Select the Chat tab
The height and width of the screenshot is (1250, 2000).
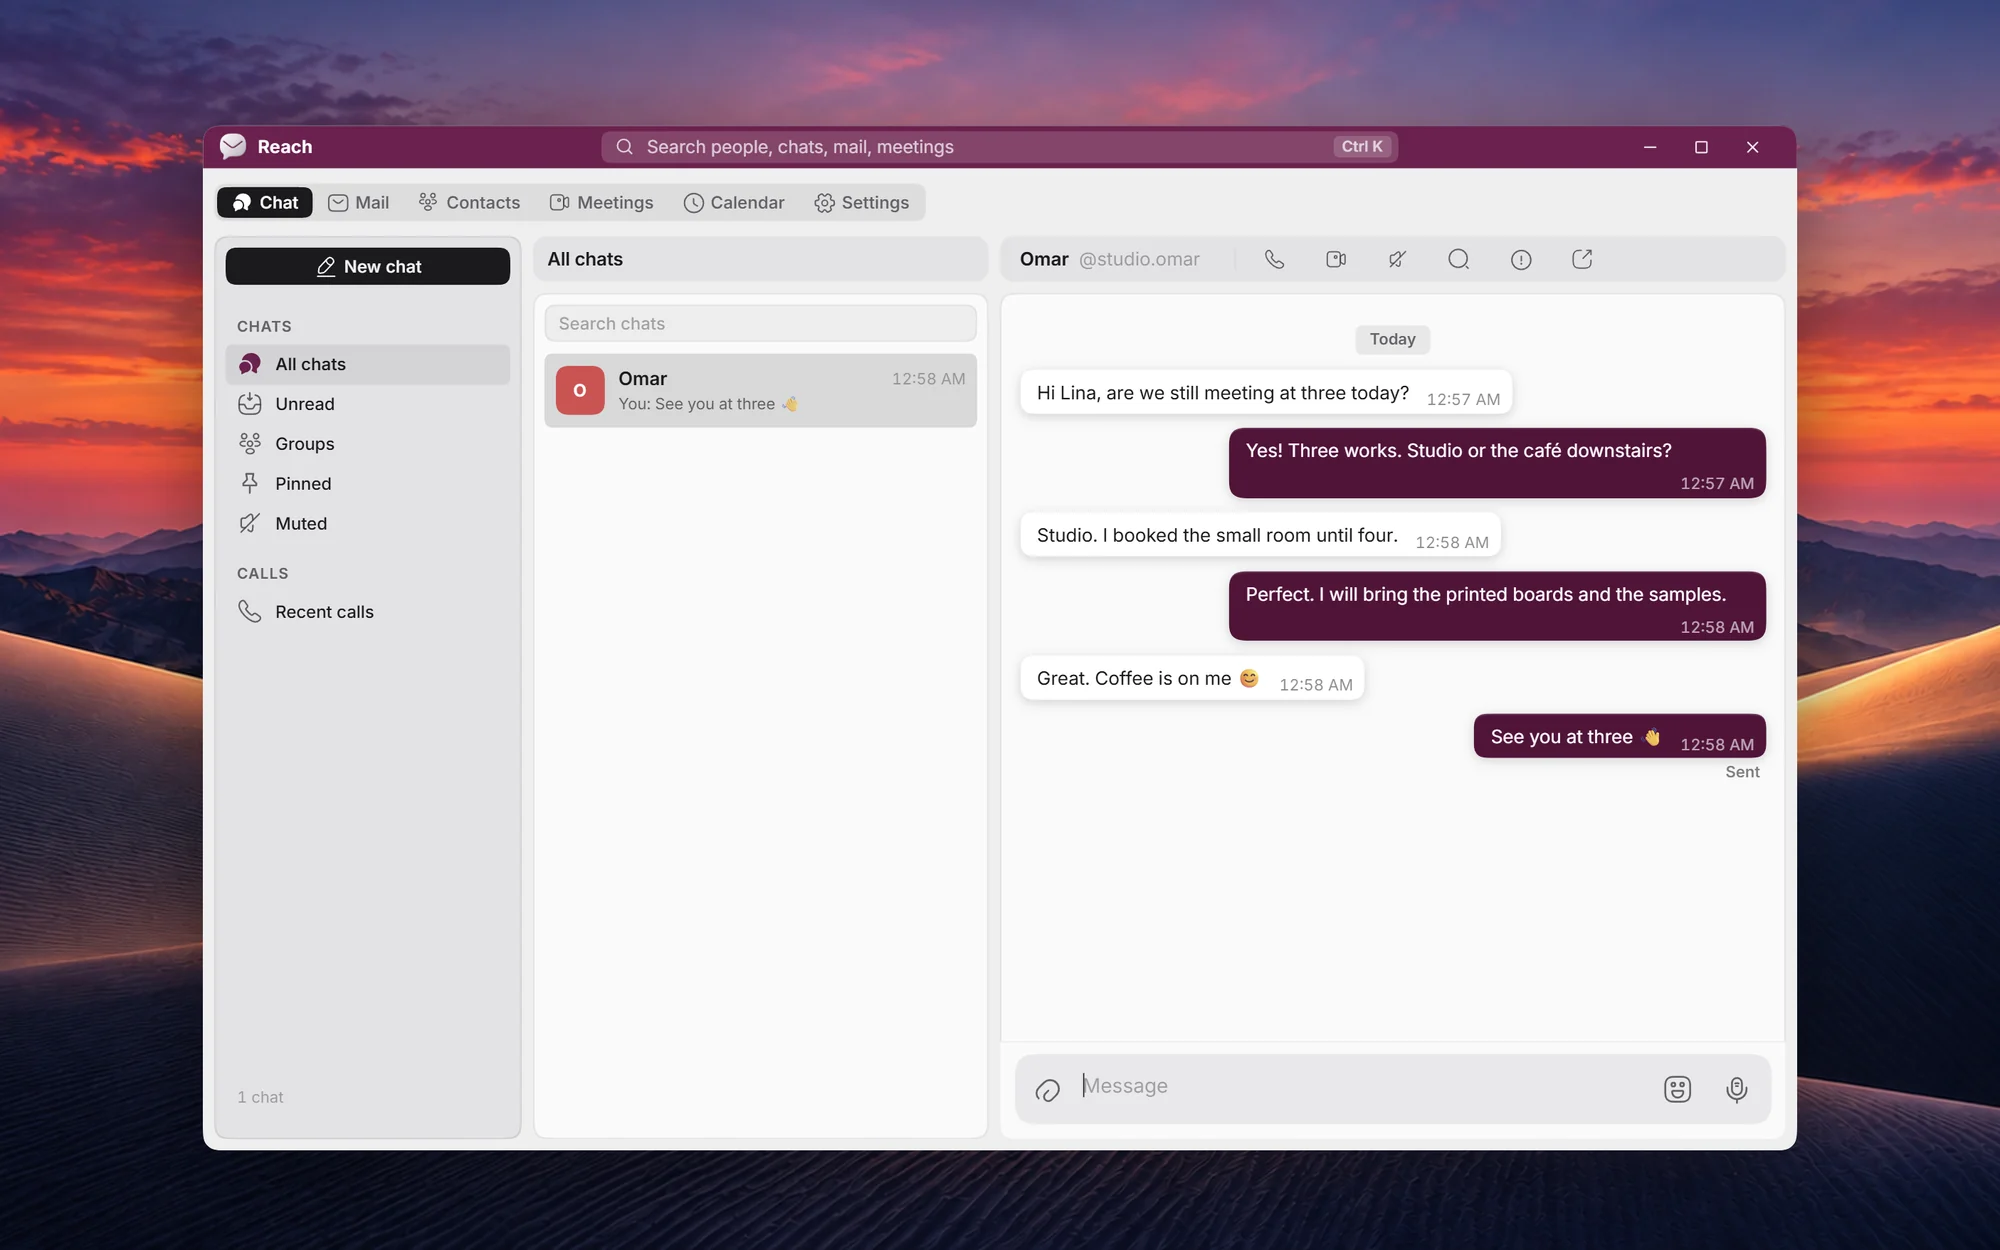pyautogui.click(x=265, y=203)
